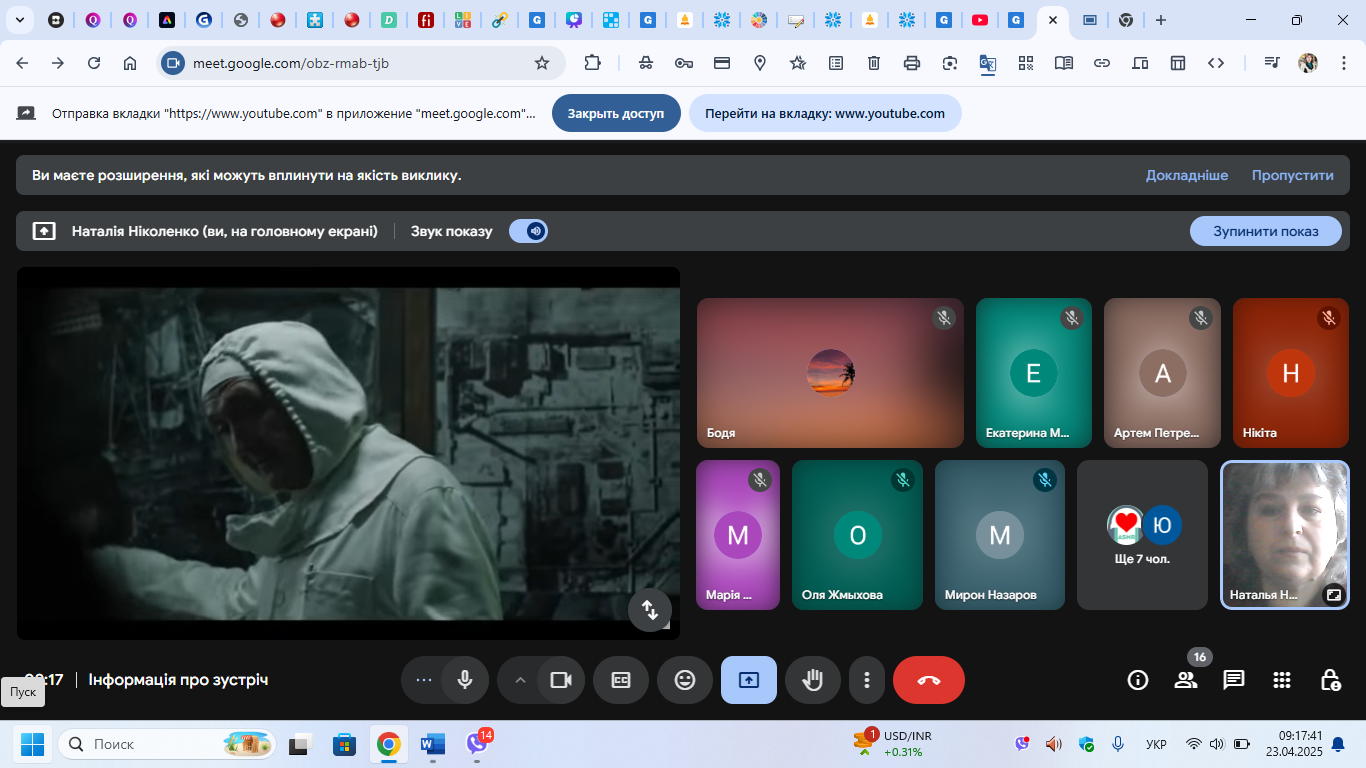Open chat with everyone panel

1234,680
